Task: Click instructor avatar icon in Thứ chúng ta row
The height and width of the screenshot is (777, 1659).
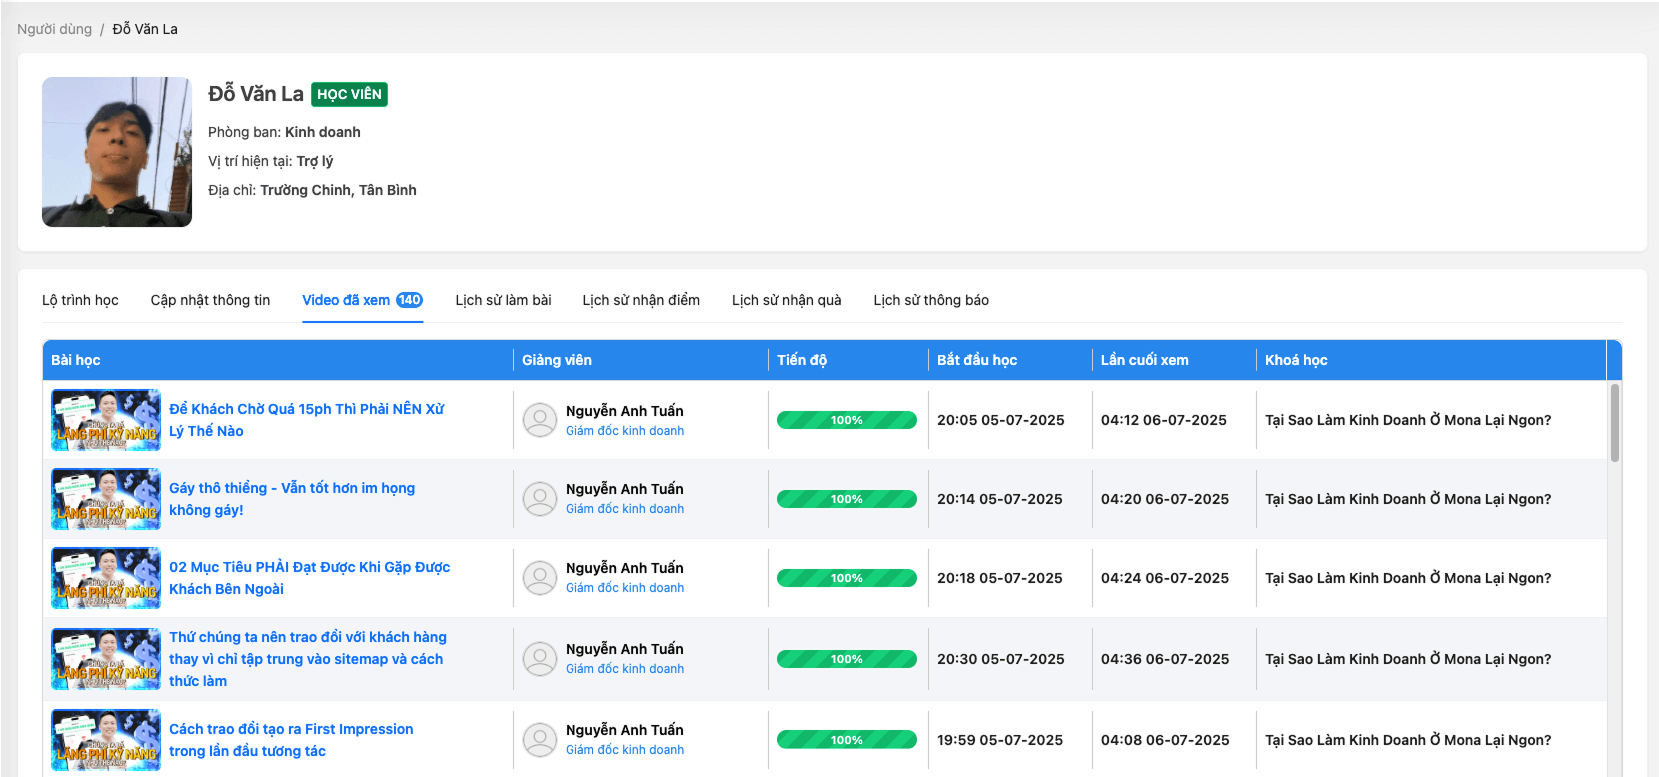Action: tap(540, 659)
